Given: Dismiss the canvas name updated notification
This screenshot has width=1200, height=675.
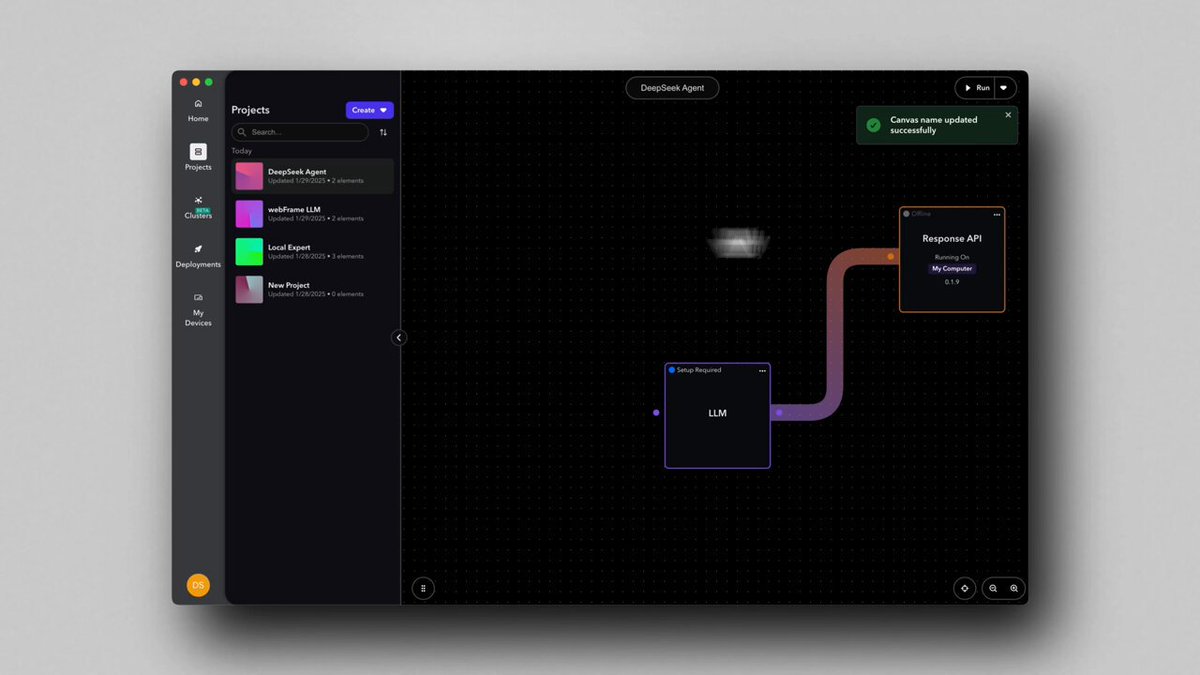Looking at the screenshot, I should click(1008, 115).
